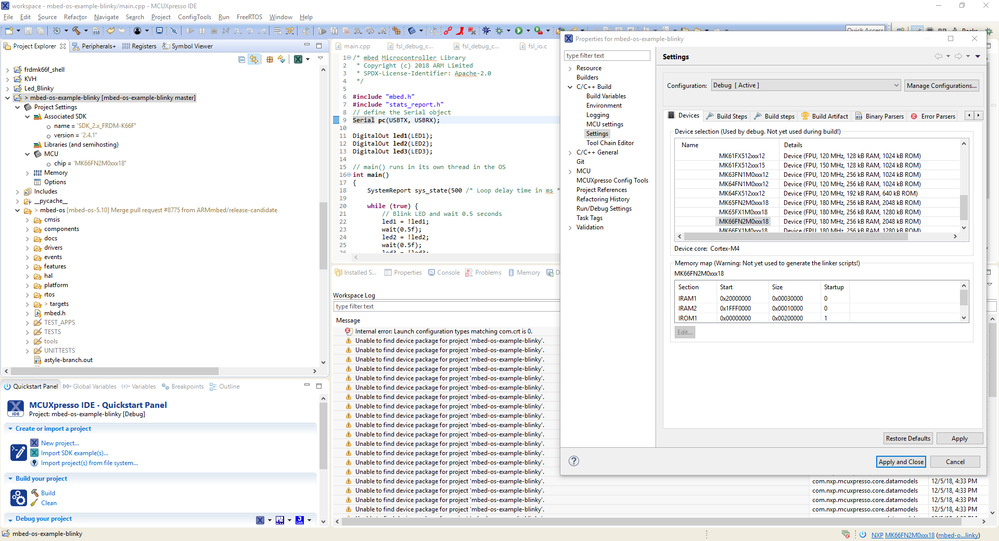Click the Apply and Close button
The image size is (999, 541).
900,462
